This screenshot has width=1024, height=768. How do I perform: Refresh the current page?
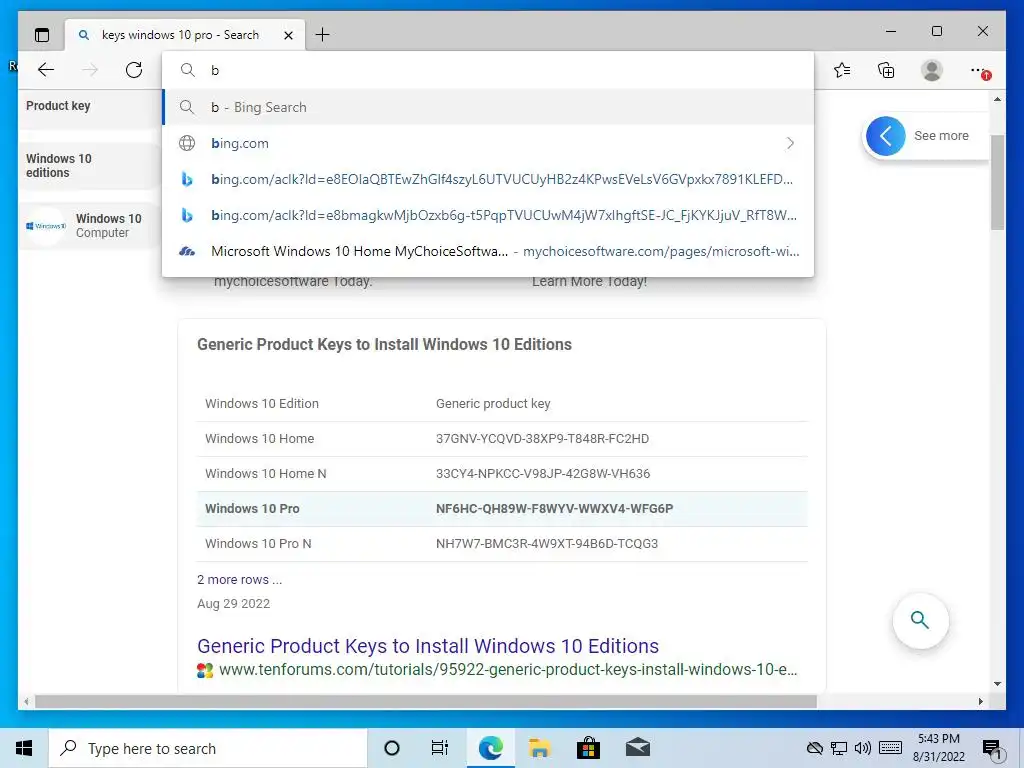pos(134,70)
